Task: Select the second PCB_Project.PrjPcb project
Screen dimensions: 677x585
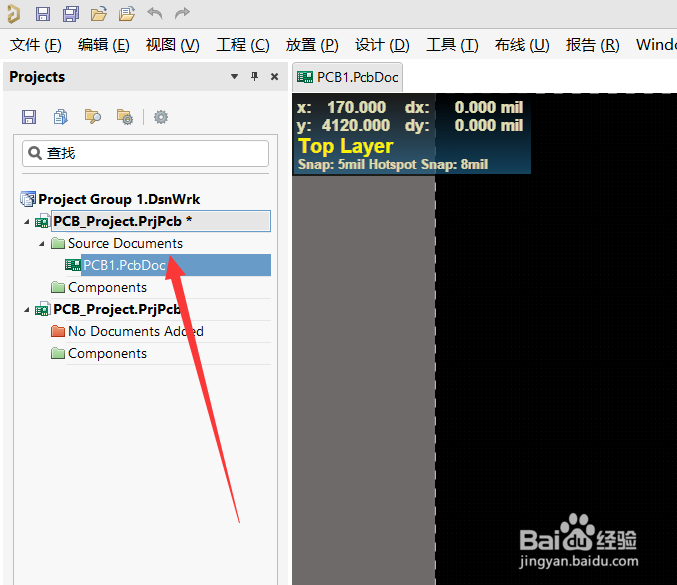Action: click(117, 309)
